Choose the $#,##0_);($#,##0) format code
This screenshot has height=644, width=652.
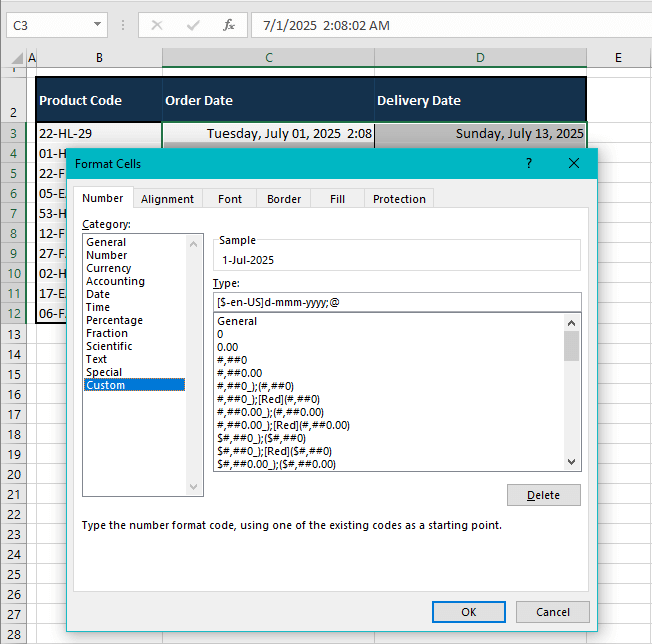click(x=261, y=438)
